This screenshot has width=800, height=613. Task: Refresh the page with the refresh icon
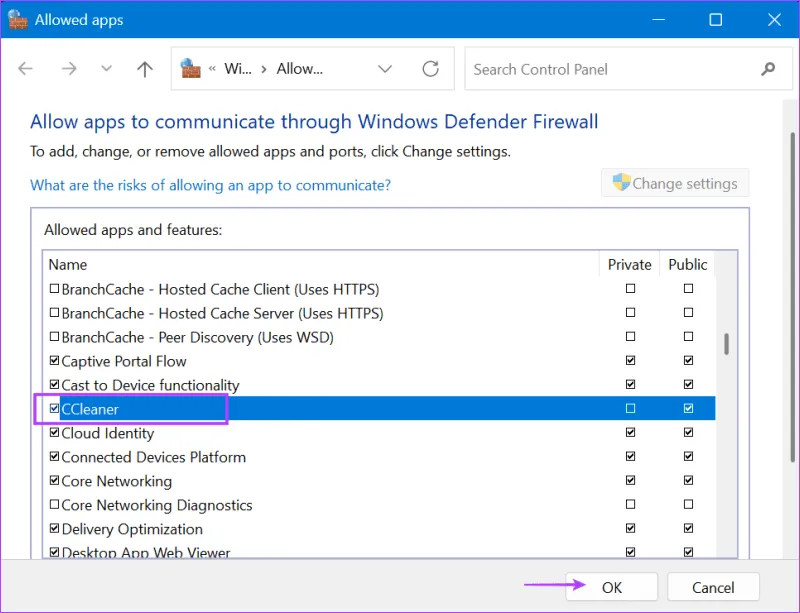tap(430, 69)
